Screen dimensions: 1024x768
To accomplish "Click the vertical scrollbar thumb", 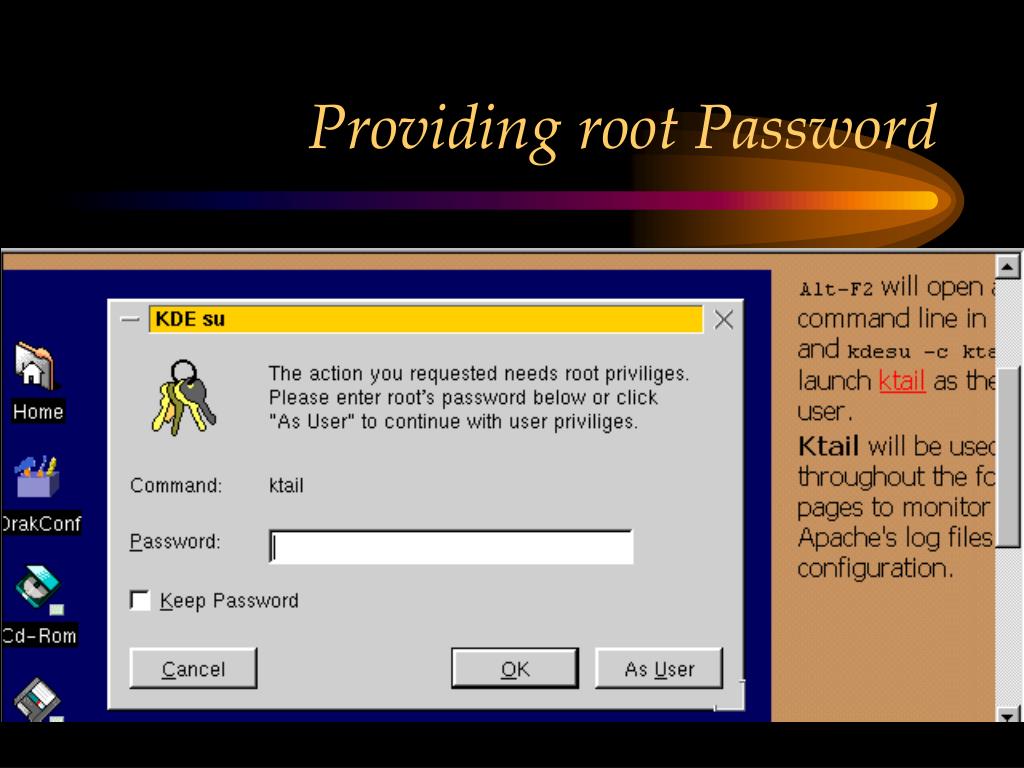I will [1008, 457].
